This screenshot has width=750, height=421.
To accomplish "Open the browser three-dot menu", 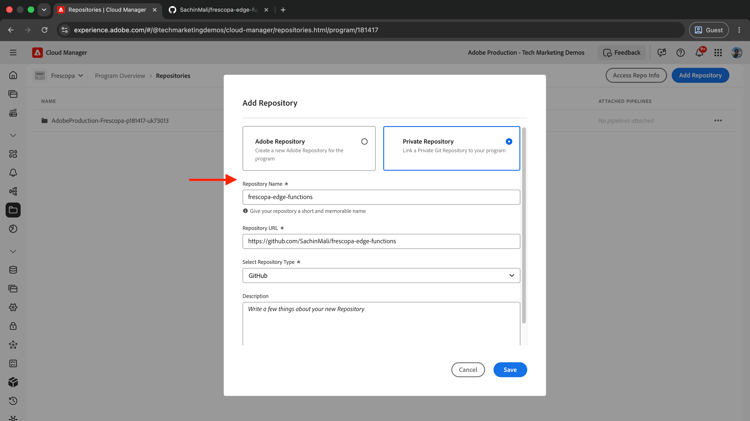I will (739, 30).
